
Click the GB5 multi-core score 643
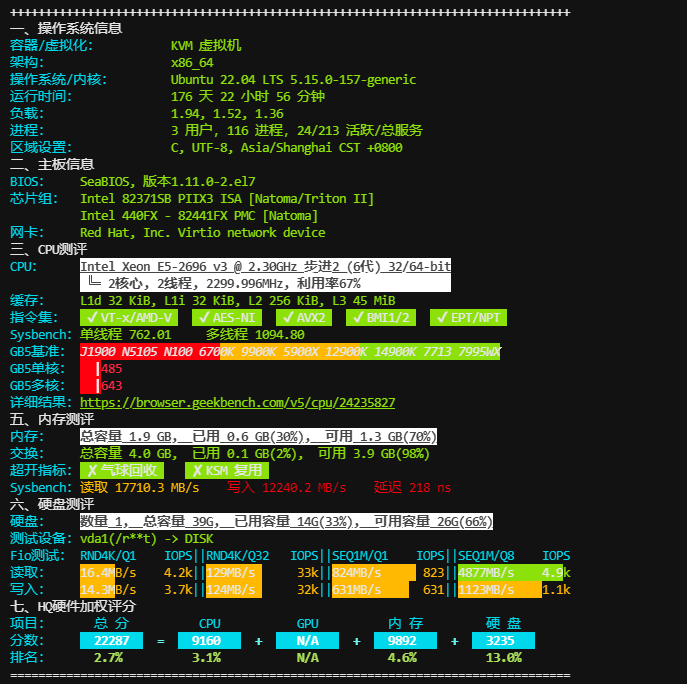(112, 386)
